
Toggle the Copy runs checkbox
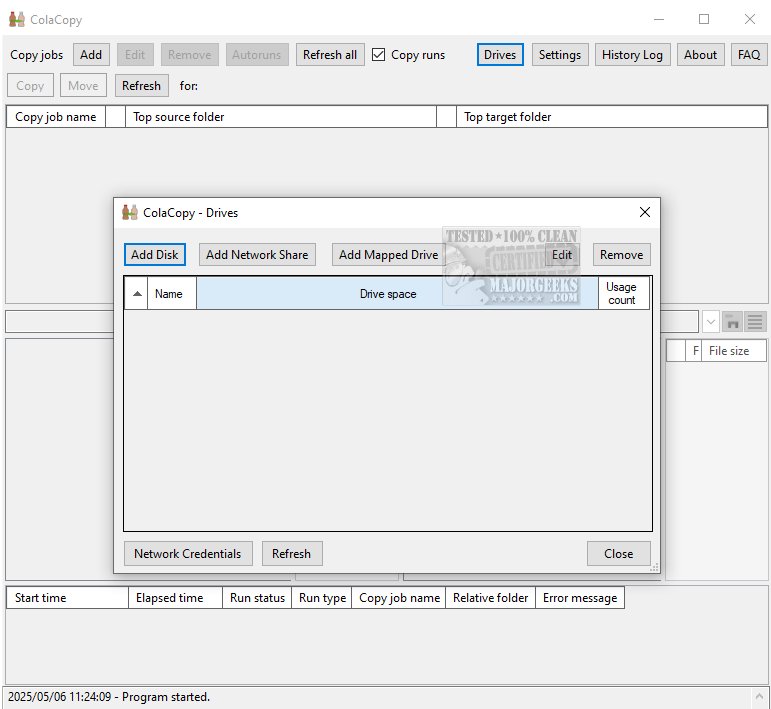[x=379, y=55]
